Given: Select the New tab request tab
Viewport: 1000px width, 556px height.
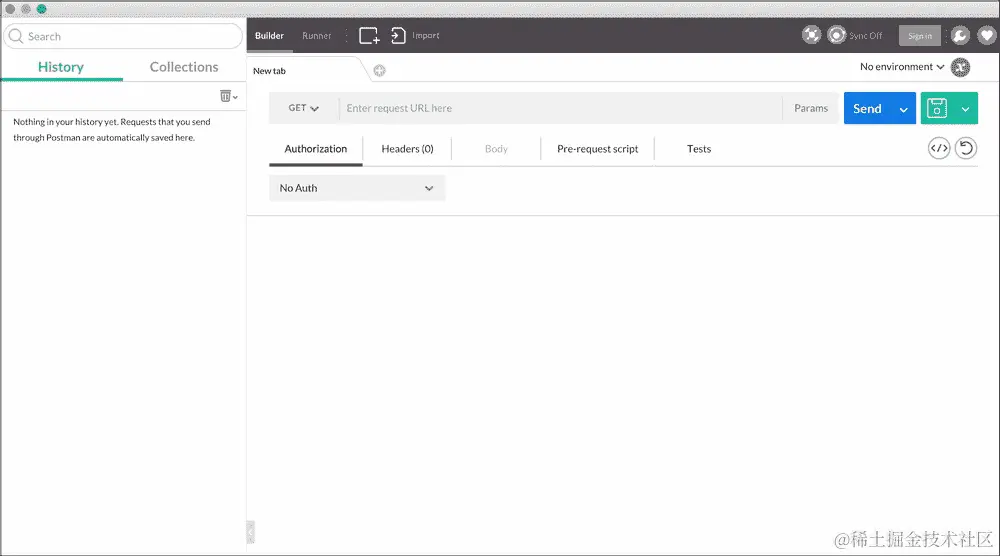Looking at the screenshot, I should pyautogui.click(x=306, y=71).
